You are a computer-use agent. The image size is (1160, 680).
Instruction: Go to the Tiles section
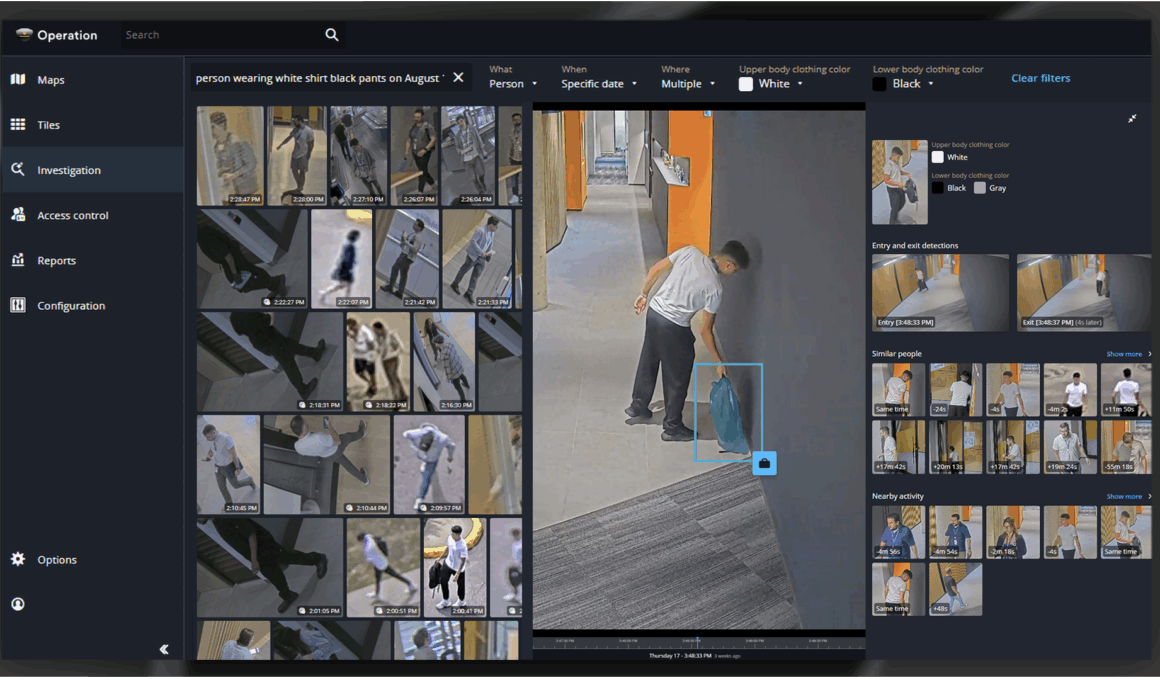point(92,125)
